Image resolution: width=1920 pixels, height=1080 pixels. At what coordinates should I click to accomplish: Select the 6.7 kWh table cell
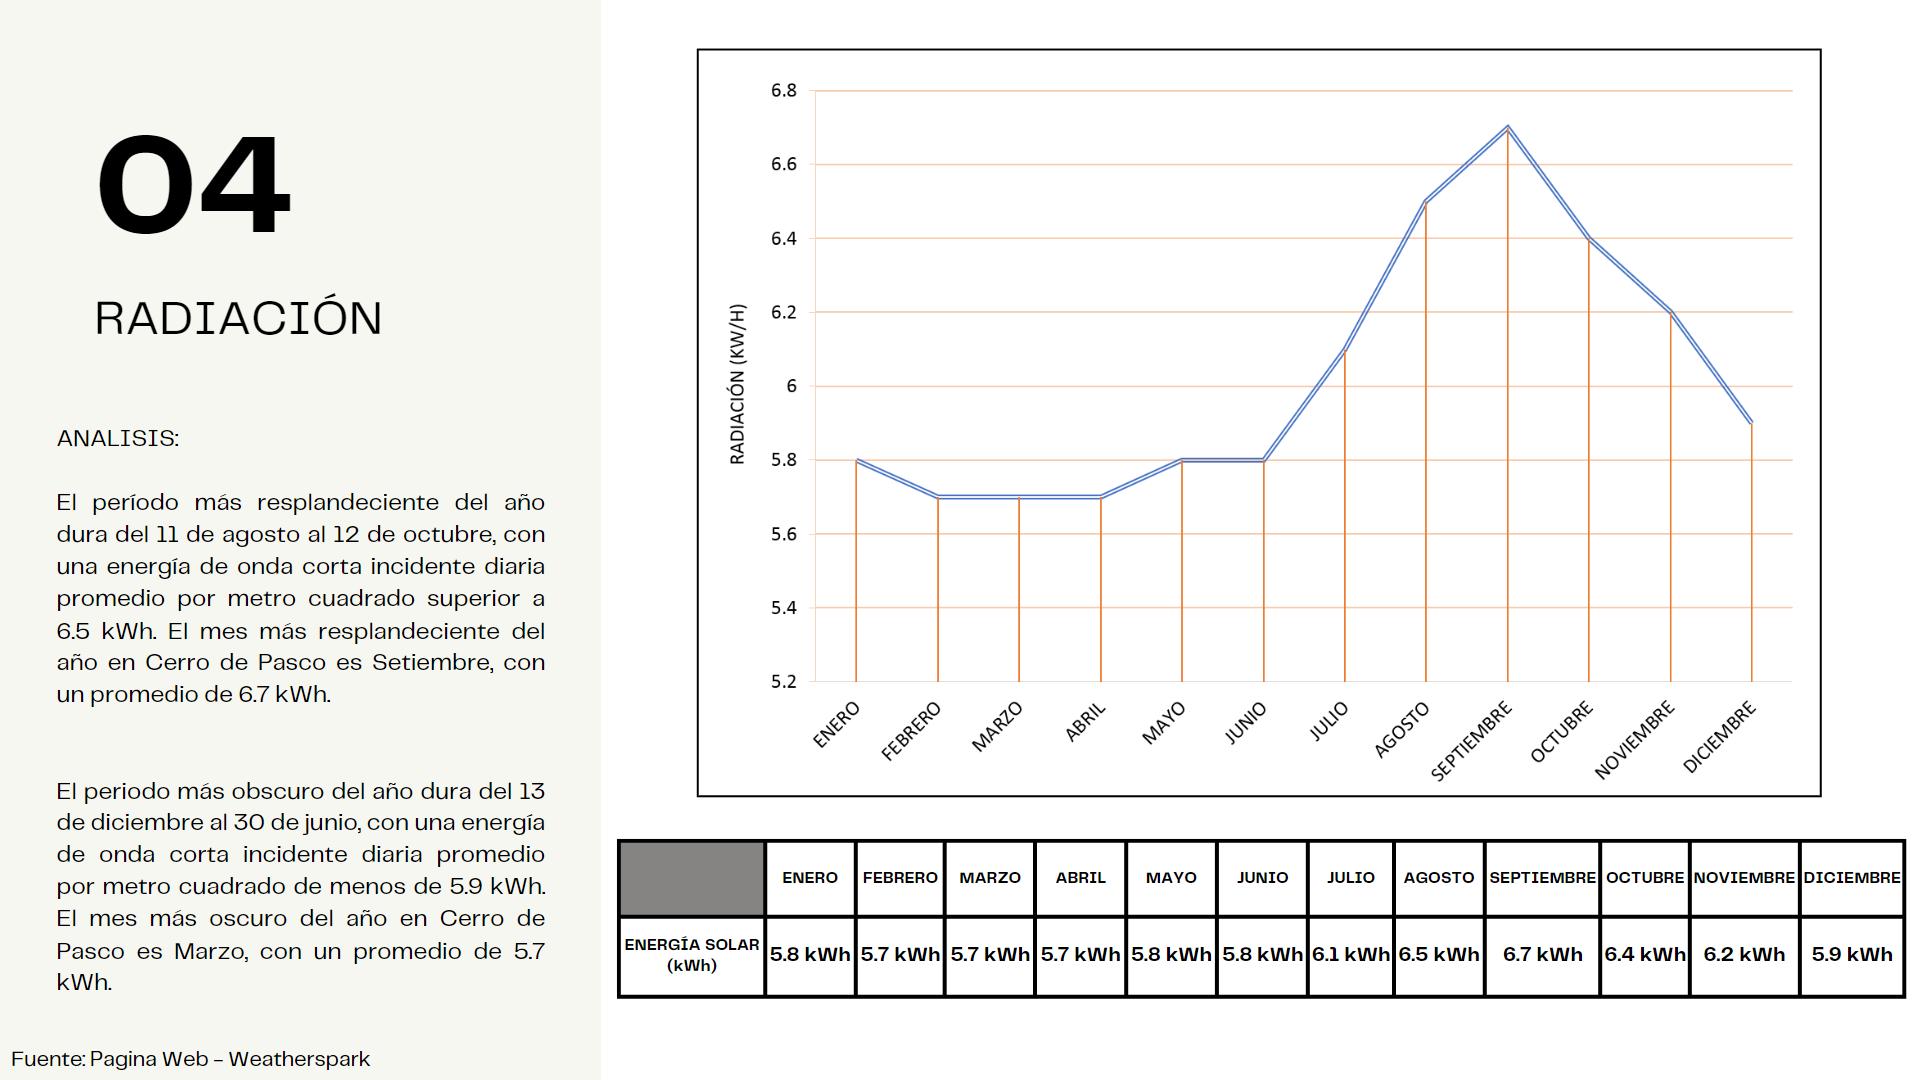(1542, 955)
